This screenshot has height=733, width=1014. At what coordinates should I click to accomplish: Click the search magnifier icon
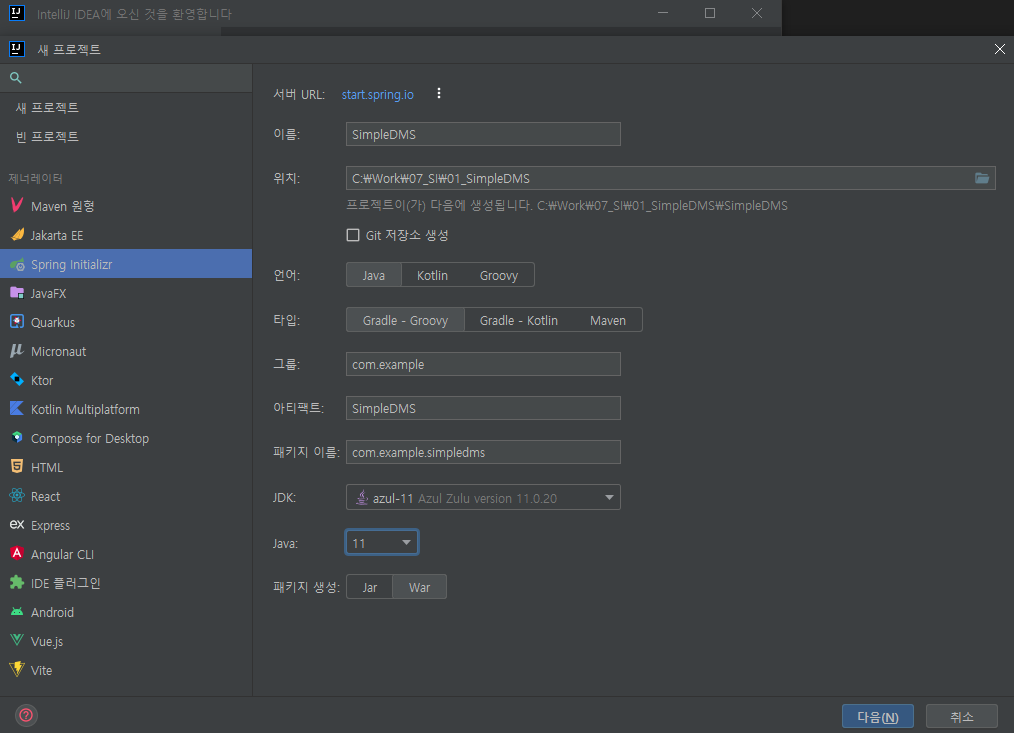coord(16,78)
